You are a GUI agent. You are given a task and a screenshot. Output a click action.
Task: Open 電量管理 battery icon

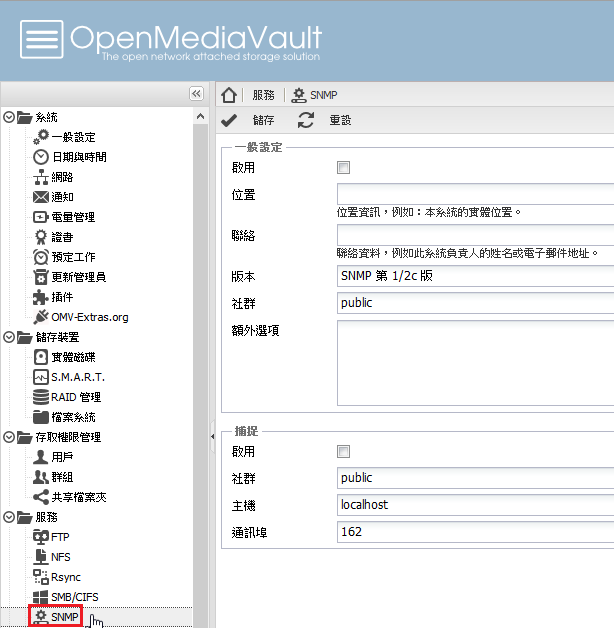tap(41, 217)
